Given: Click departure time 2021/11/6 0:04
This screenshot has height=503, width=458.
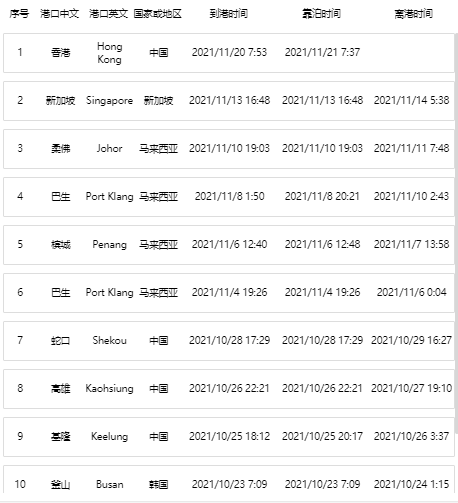Looking at the screenshot, I should coord(412,292).
